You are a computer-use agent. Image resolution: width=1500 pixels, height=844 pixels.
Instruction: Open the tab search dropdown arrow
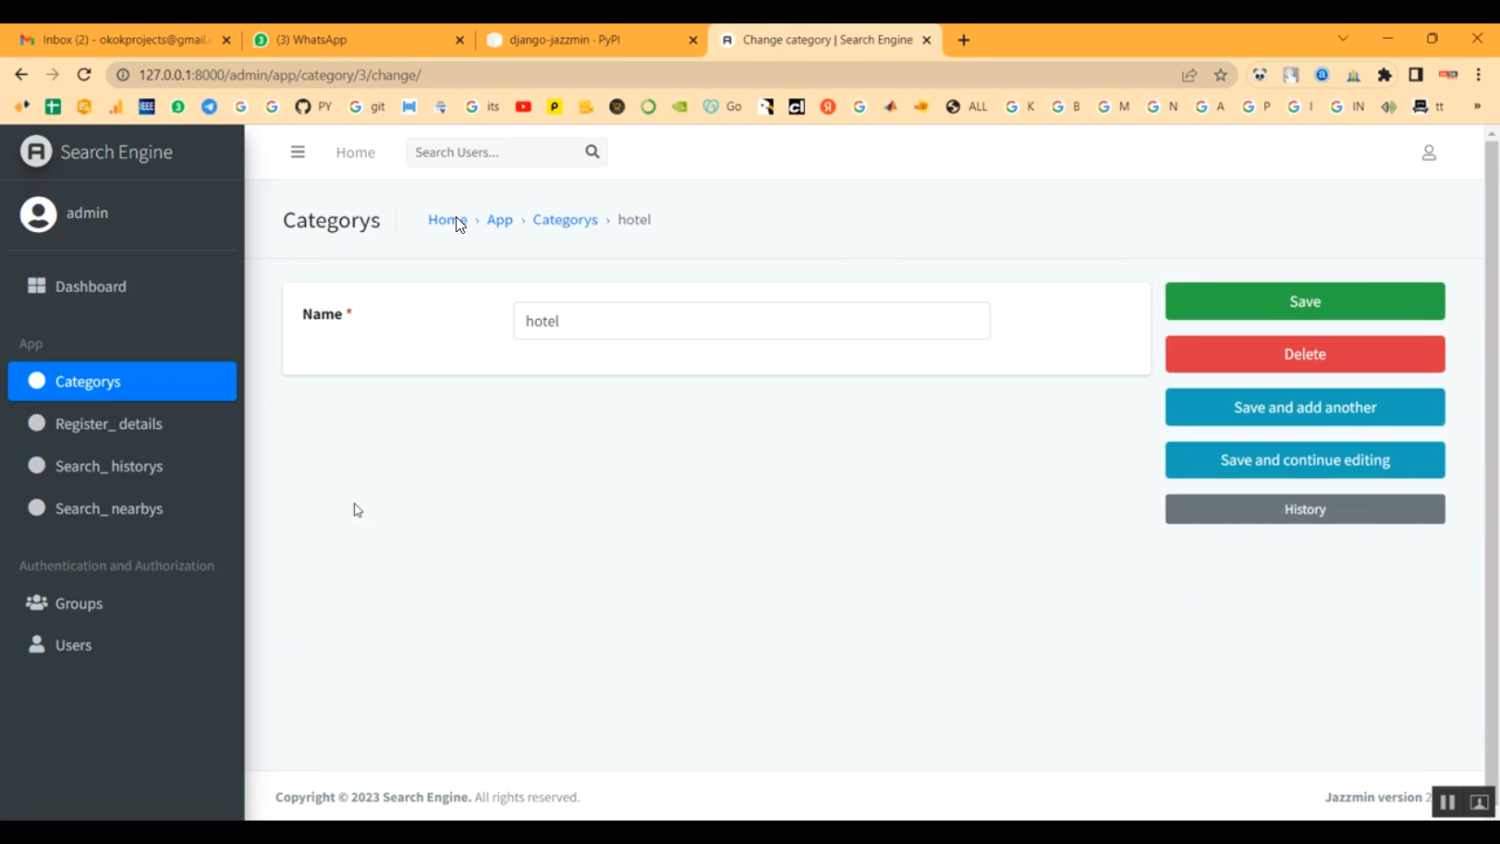click(1343, 38)
